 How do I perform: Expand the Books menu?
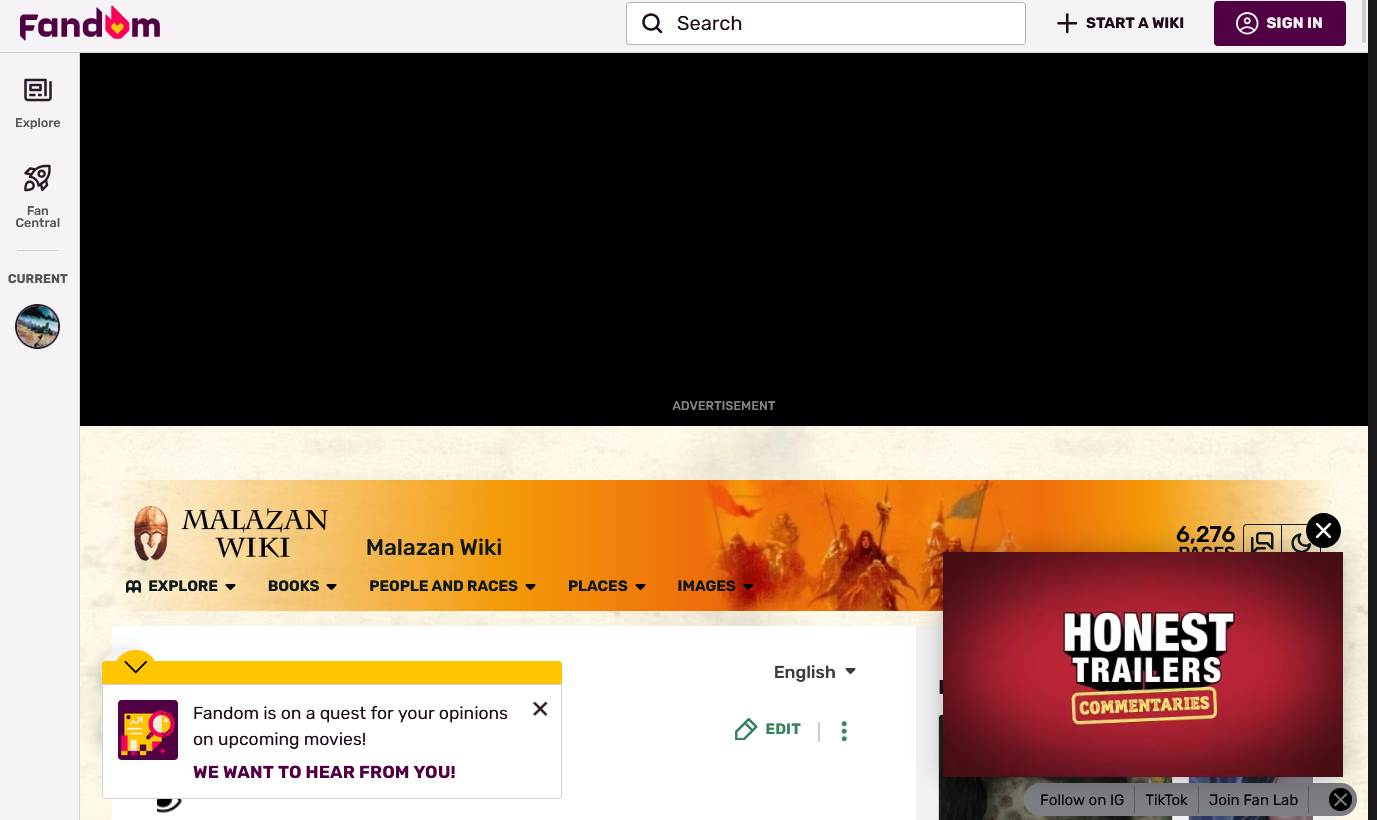click(302, 586)
